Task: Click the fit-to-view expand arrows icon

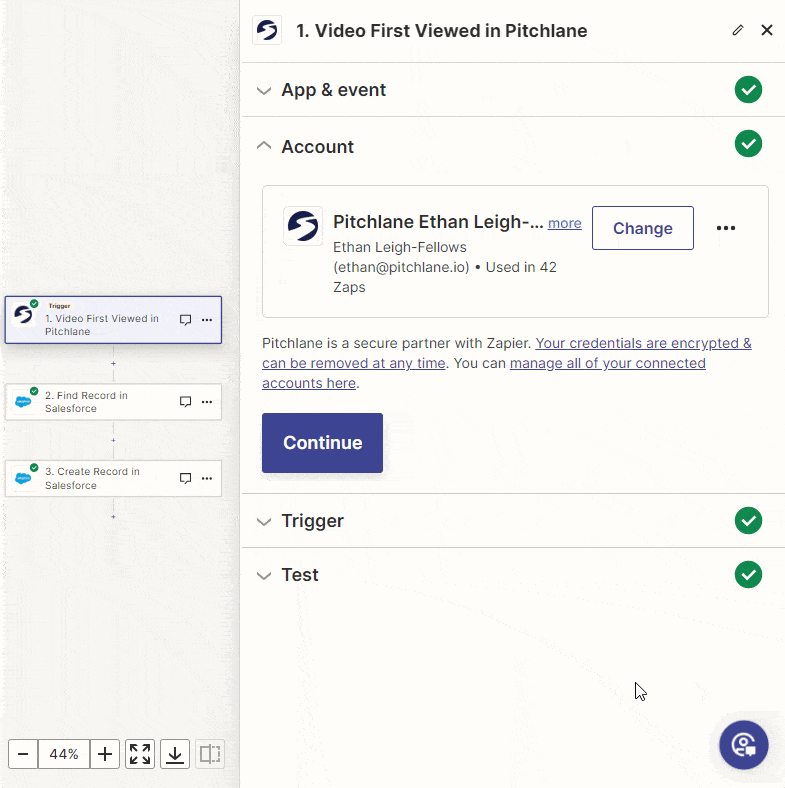Action: click(140, 754)
